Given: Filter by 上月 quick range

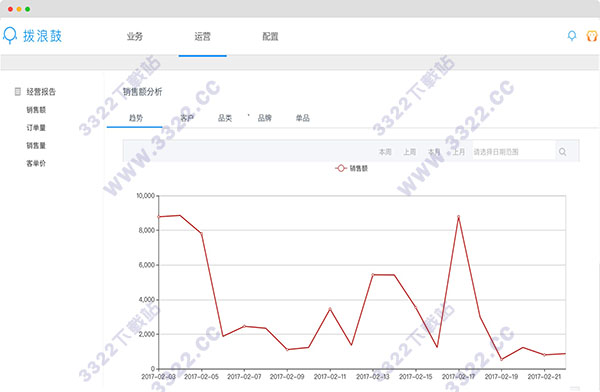Looking at the screenshot, I should (458, 152).
